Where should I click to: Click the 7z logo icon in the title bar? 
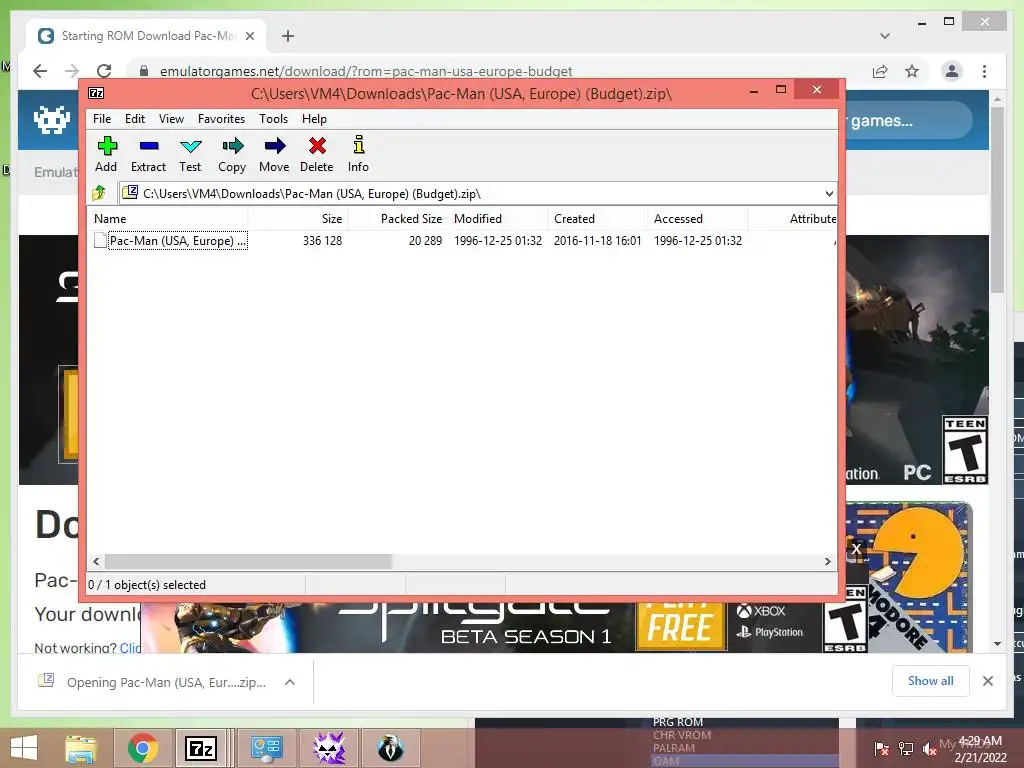[x=96, y=93]
